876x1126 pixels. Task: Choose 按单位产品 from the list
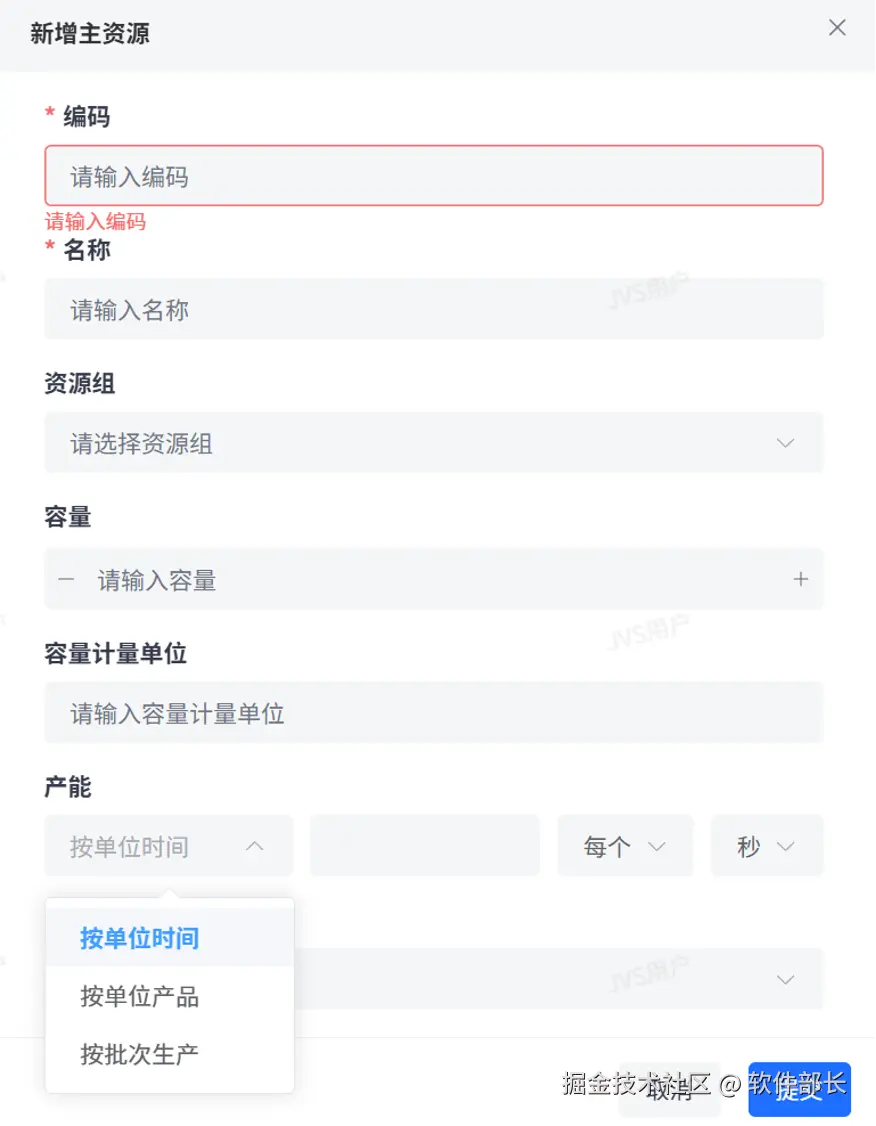[x=140, y=996]
